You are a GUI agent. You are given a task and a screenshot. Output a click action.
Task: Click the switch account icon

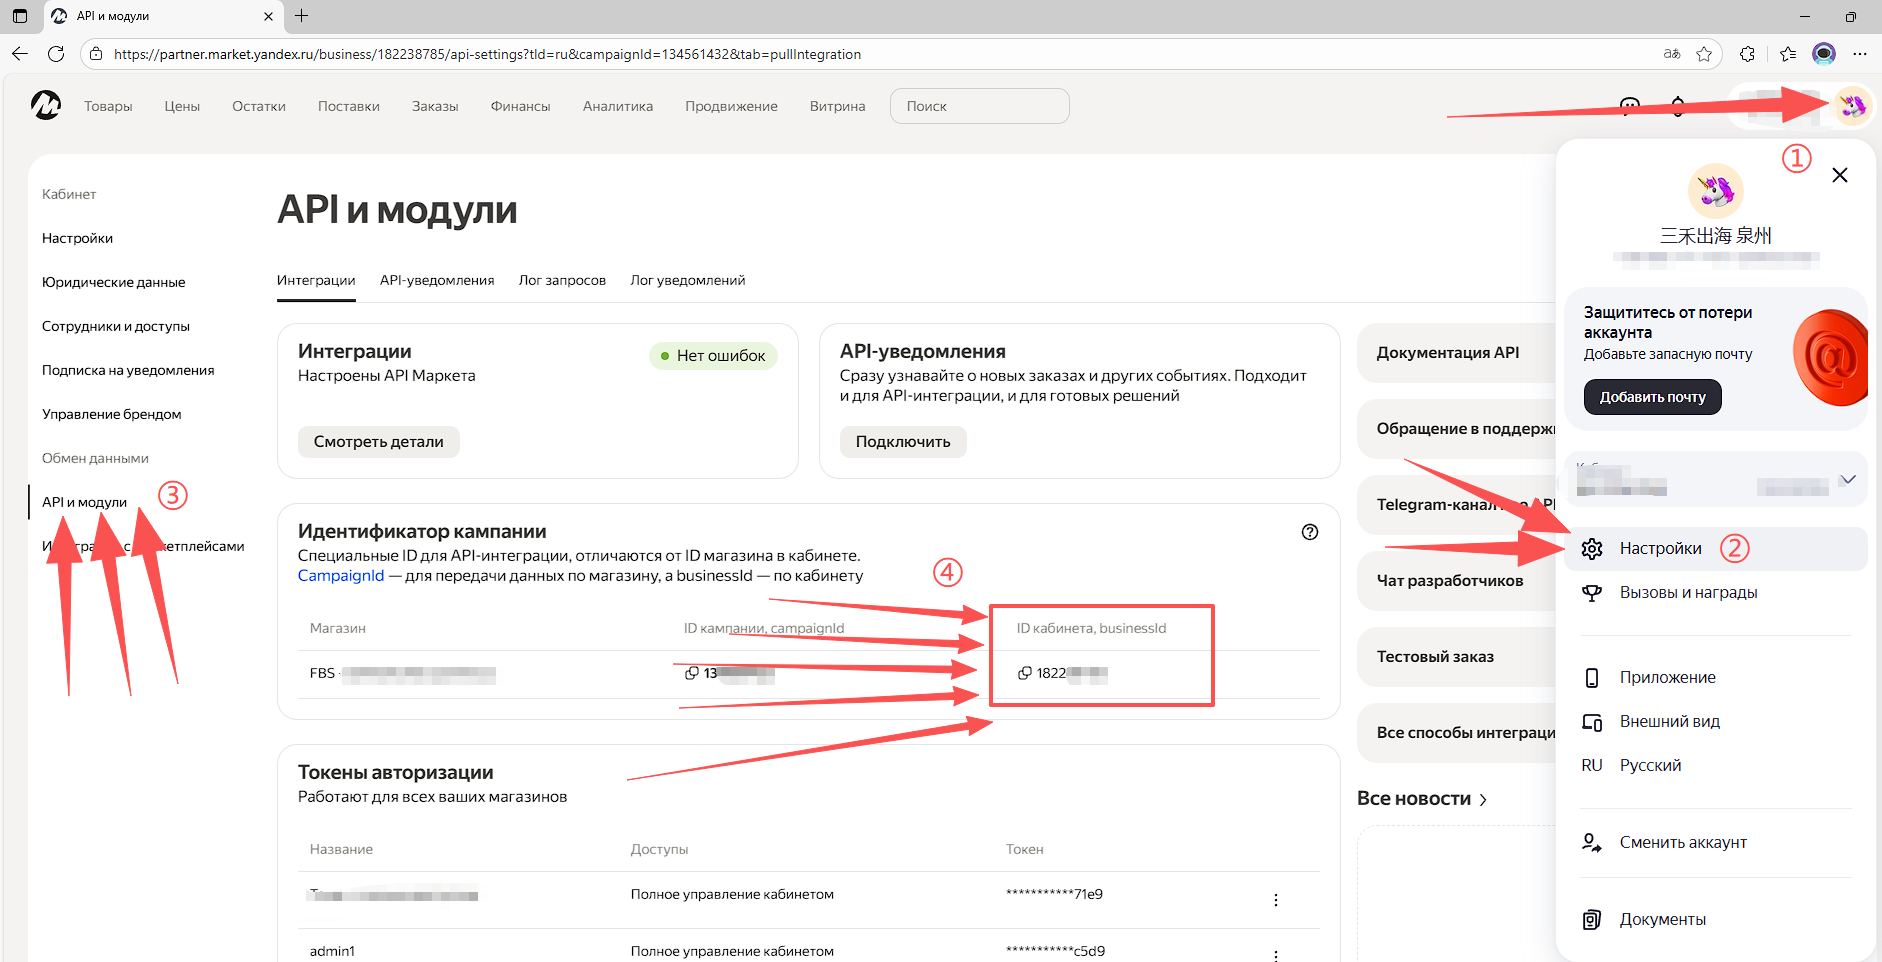[1592, 842]
